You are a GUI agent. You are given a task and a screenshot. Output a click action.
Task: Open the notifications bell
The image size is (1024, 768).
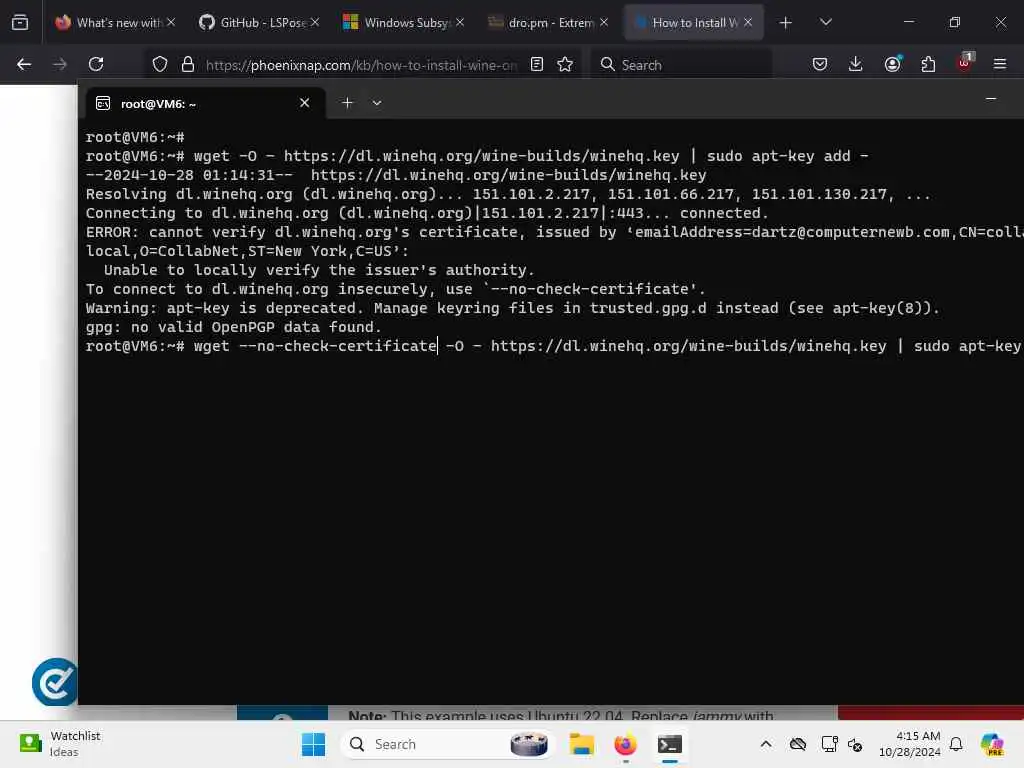tap(956, 744)
